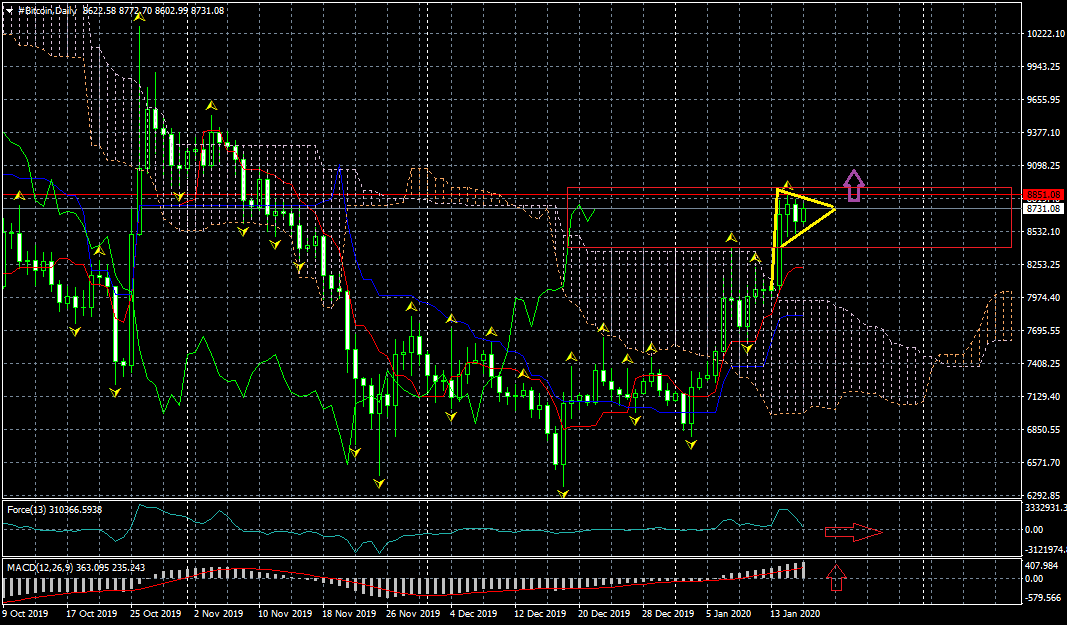Click the small triangle icon before #Bitcoin title
Image resolution: width=1067 pixels, height=625 pixels.
9,9
